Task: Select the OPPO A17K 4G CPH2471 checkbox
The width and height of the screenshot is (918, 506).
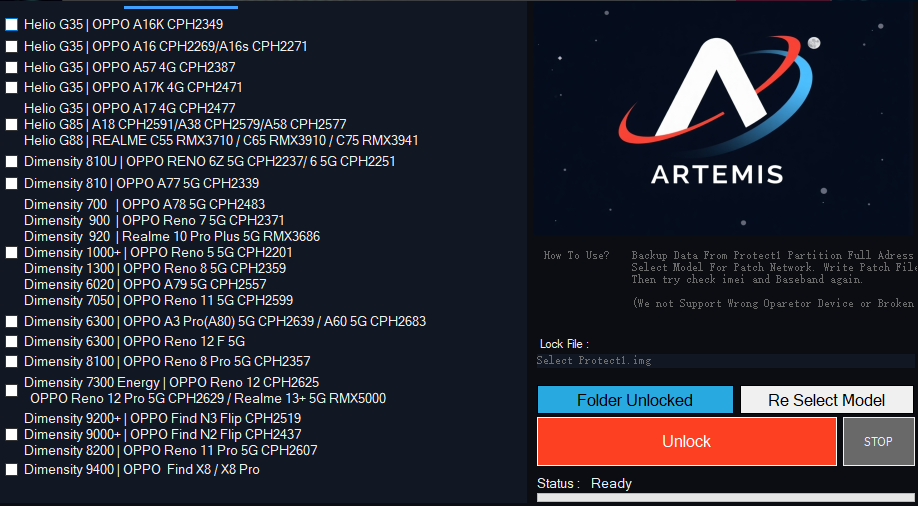Action: coord(11,87)
